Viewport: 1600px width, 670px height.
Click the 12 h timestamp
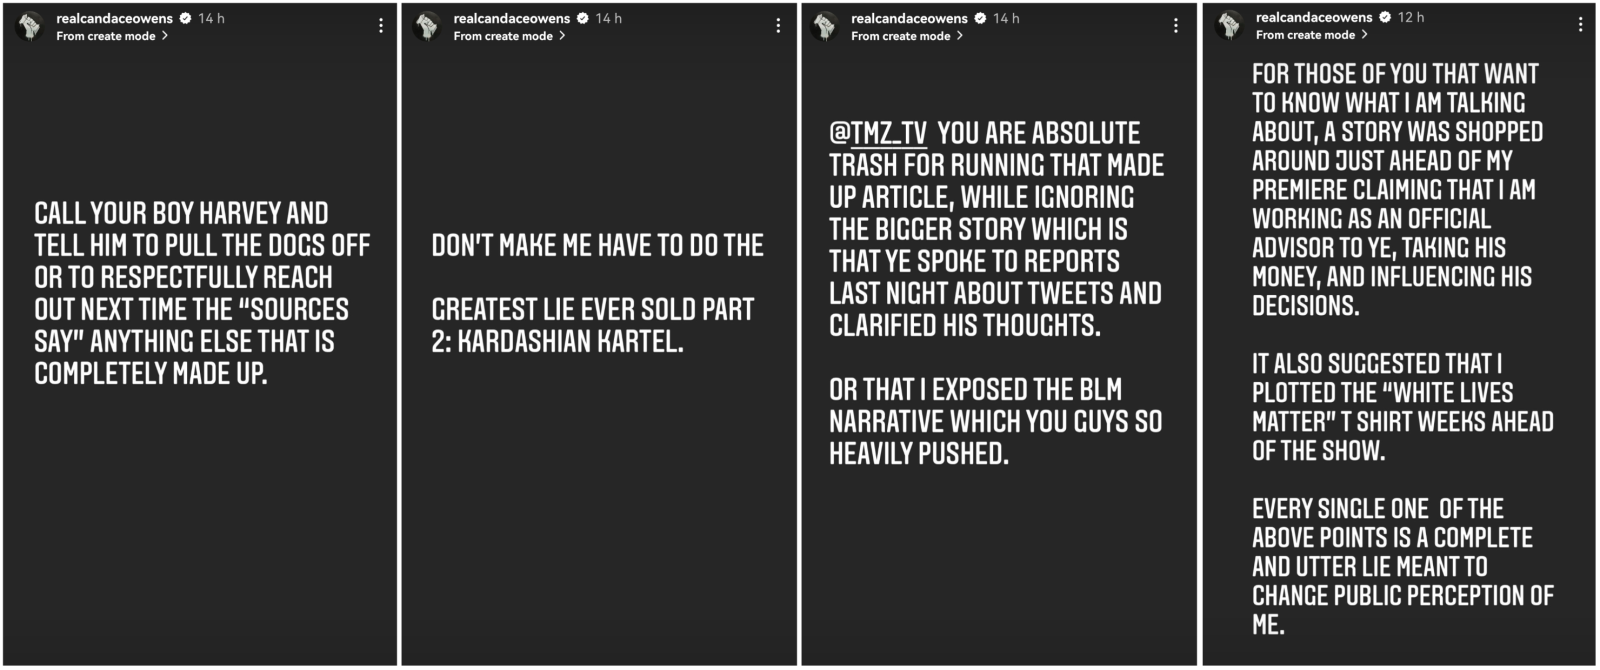coord(1411,17)
